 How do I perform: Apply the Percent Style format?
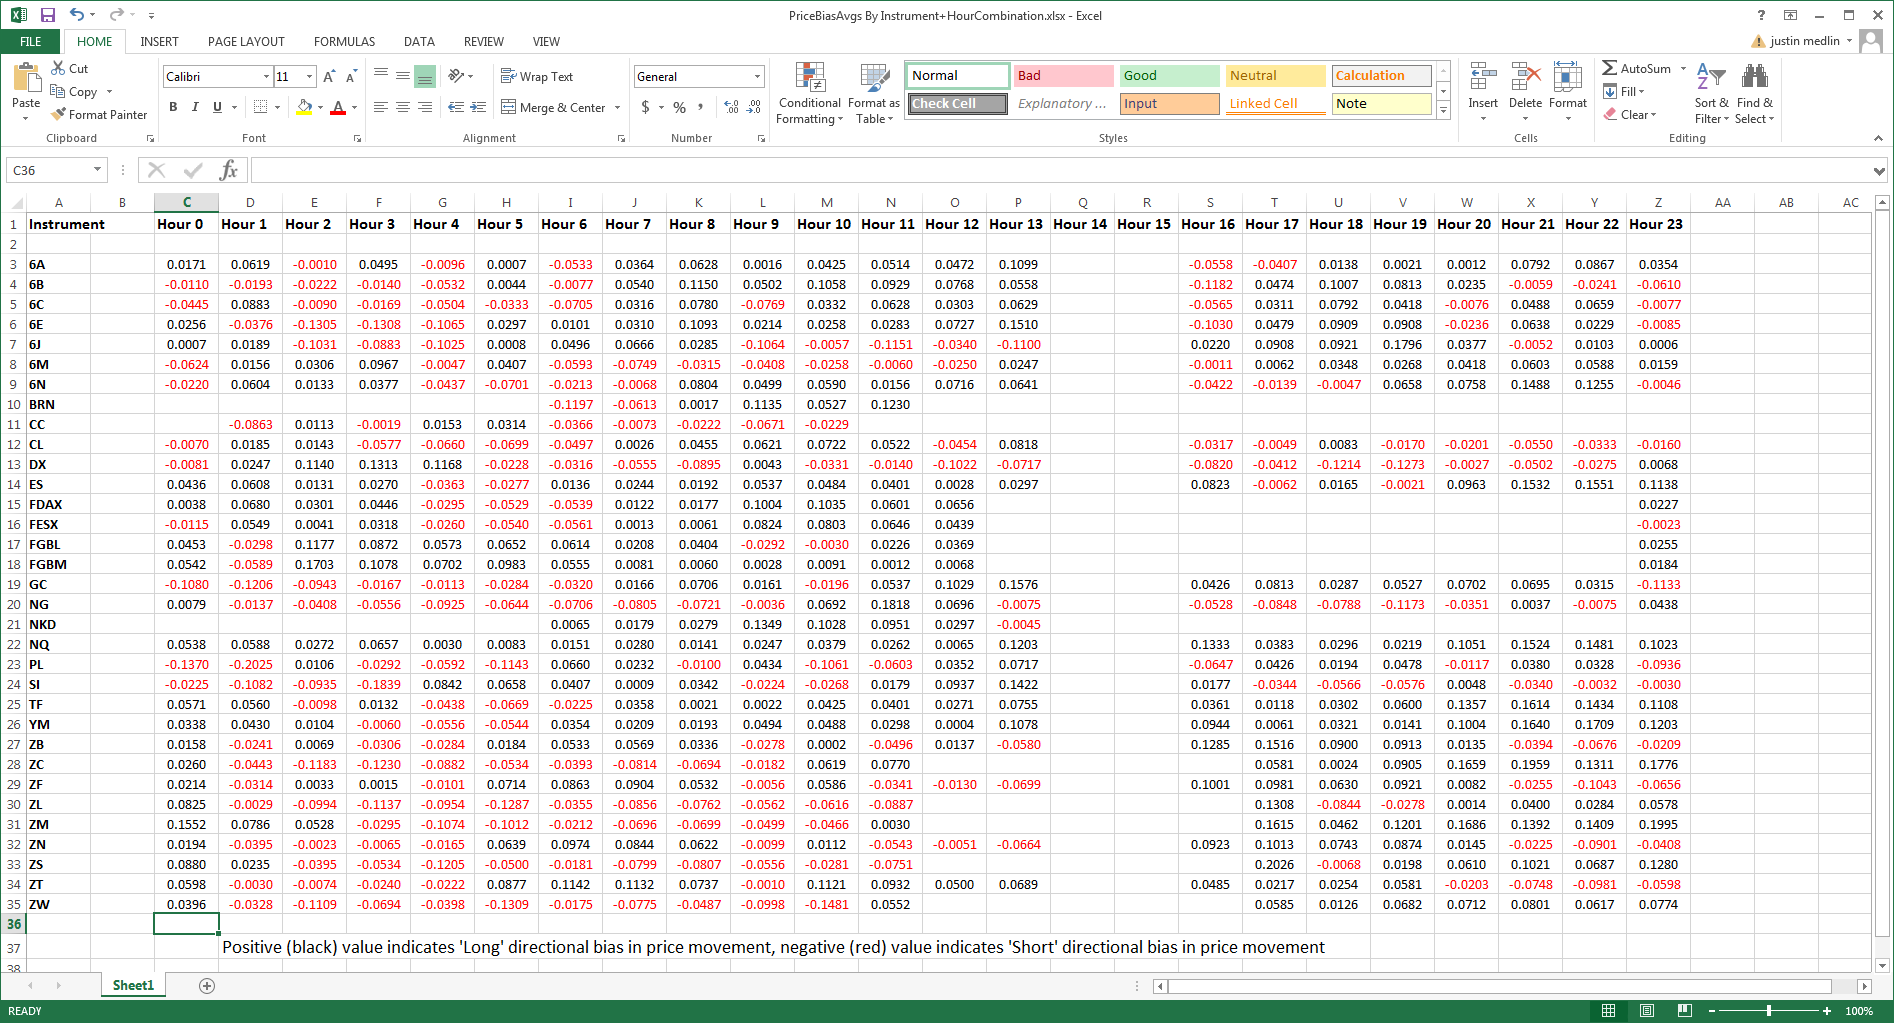(679, 107)
